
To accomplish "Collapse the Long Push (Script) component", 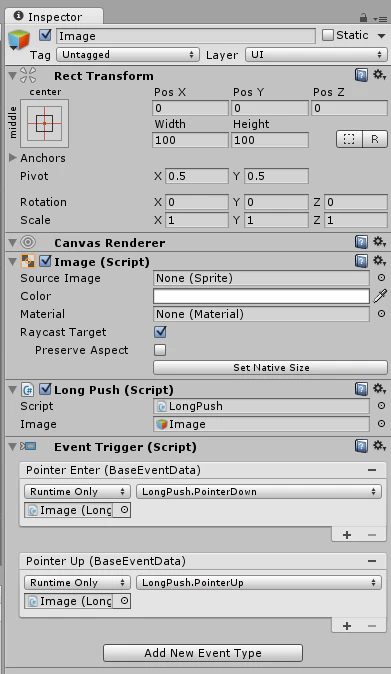I will coord(12,390).
